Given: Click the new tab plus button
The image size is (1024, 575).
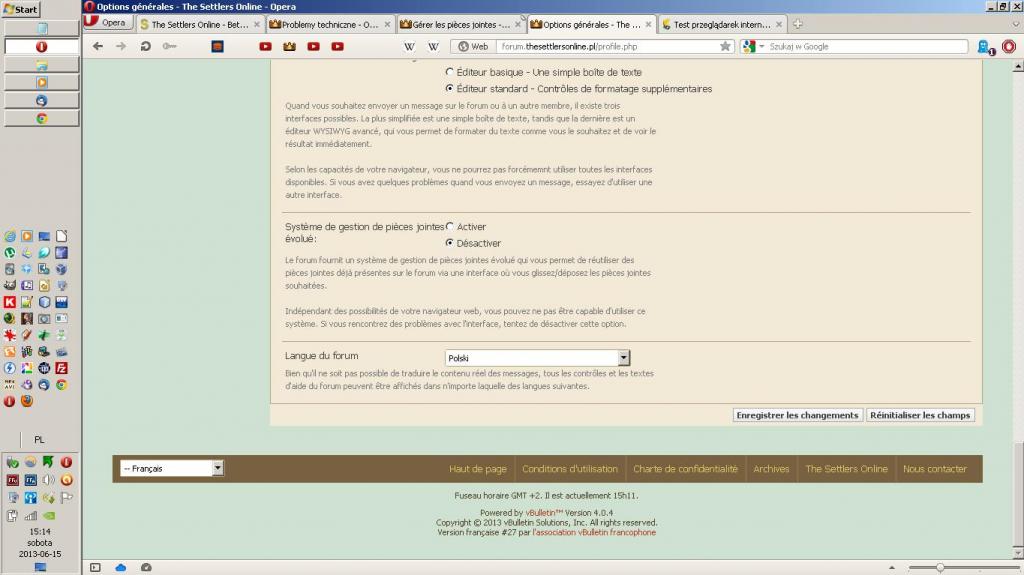Looking at the screenshot, I should pos(798,24).
